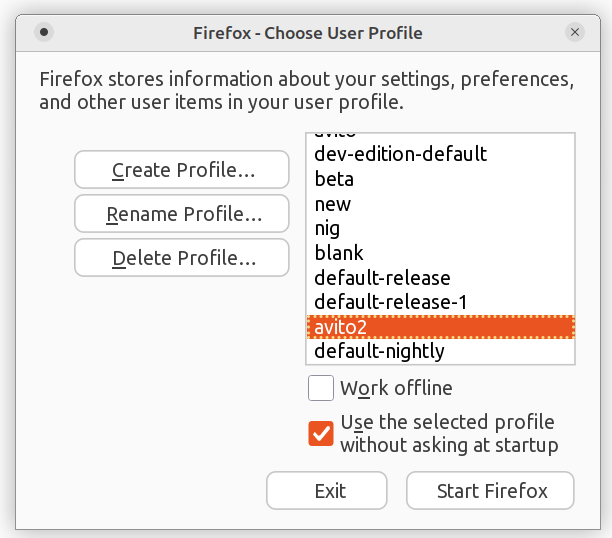Select the dev-edition-default profile
The width and height of the screenshot is (612, 538).
pyautogui.click(x=400, y=155)
